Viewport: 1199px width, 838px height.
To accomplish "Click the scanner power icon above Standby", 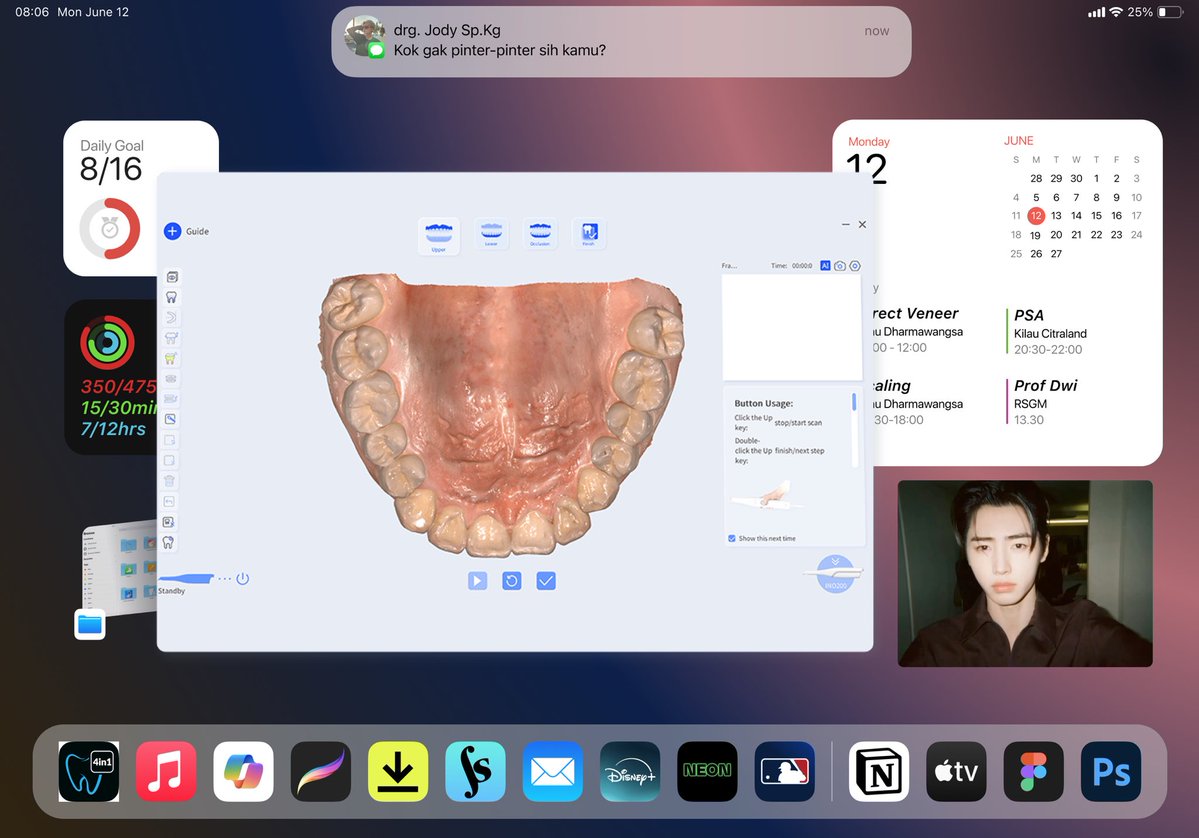I will (x=242, y=578).
